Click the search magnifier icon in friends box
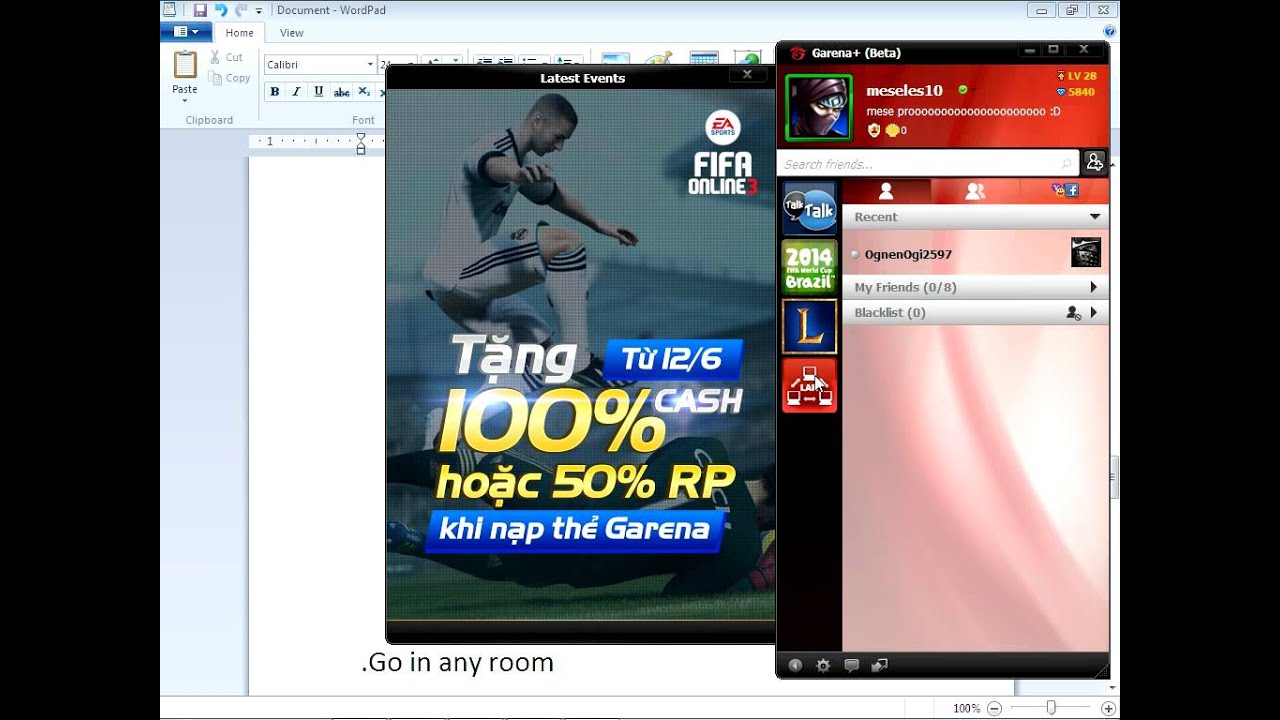Image resolution: width=1280 pixels, height=720 pixels. [1066, 164]
